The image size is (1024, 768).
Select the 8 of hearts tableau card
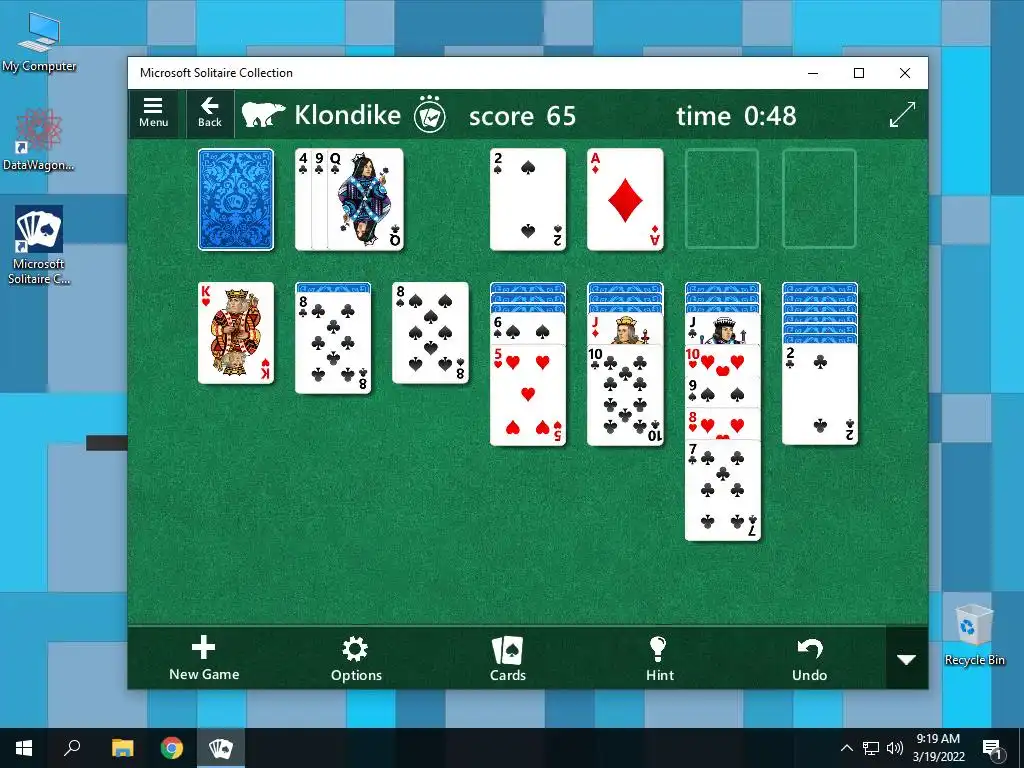tap(722, 424)
